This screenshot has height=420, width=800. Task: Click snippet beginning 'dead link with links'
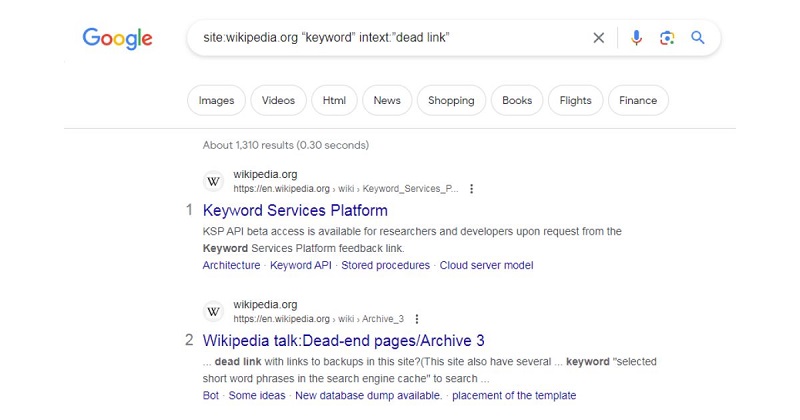(x=430, y=370)
